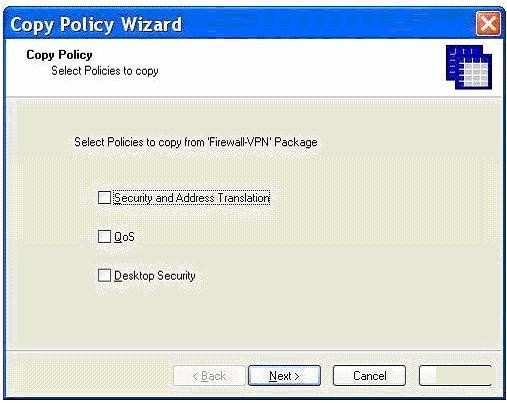This screenshot has height=403, width=507.
Task: Click the QoS label text
Action: [124, 237]
